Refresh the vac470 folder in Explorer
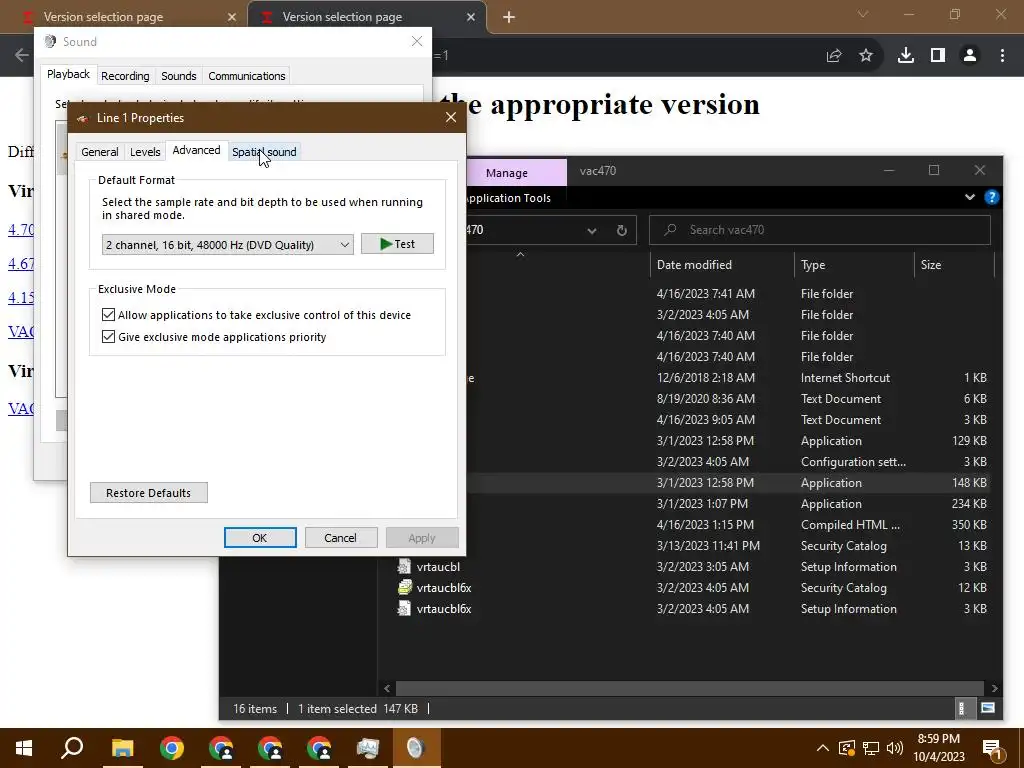 pos(622,230)
